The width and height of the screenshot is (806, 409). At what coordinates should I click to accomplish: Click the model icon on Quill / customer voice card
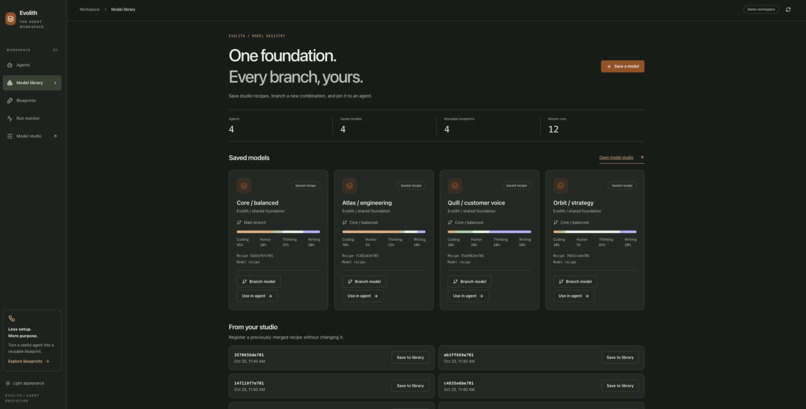pos(455,185)
